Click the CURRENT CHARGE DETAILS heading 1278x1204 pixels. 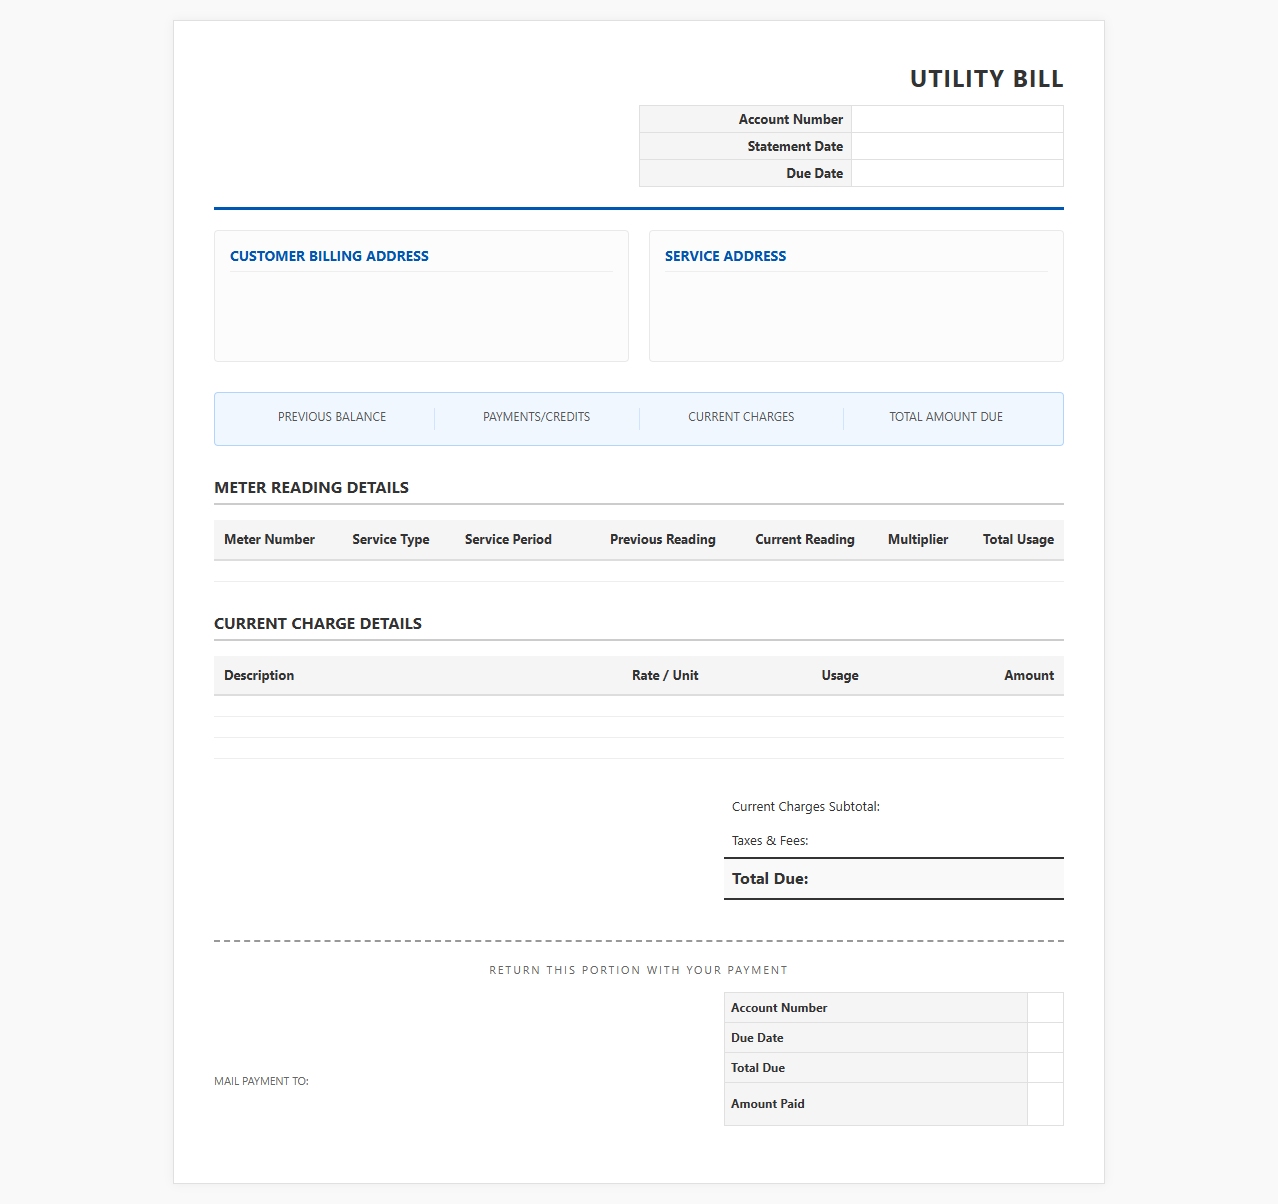click(x=318, y=624)
